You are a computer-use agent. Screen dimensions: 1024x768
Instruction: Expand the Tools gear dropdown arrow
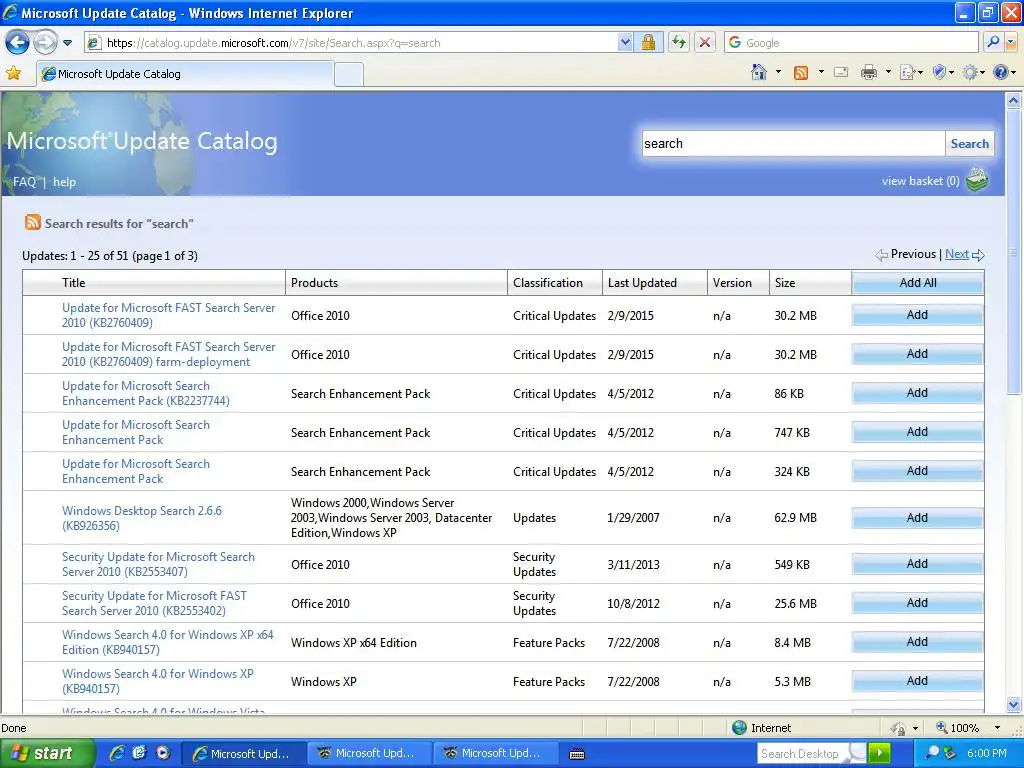(x=983, y=72)
